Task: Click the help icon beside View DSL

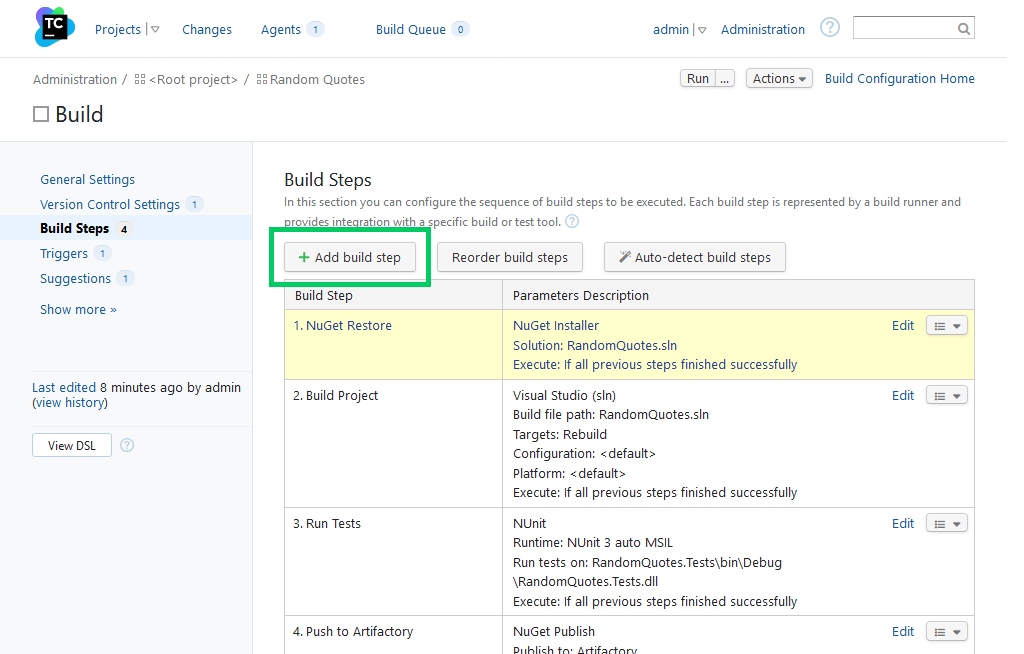Action: (127, 445)
